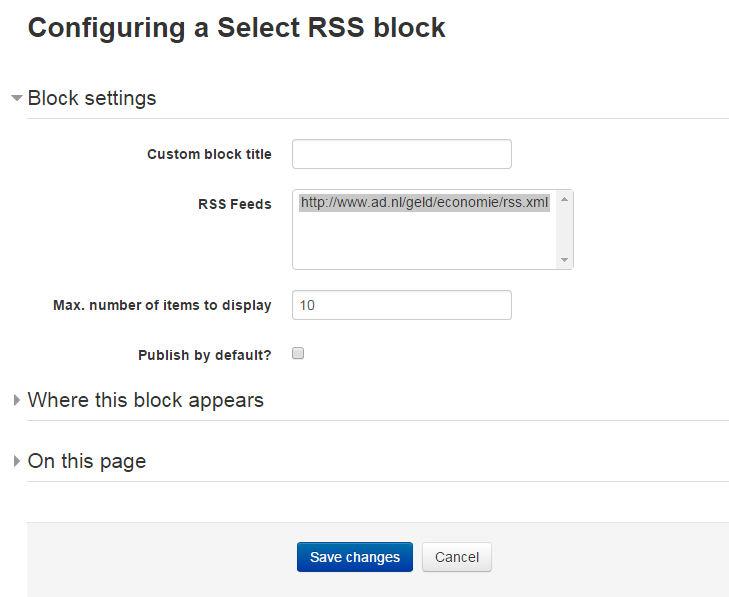Click the Custom block title field
This screenshot has width=729, height=597.
click(402, 154)
